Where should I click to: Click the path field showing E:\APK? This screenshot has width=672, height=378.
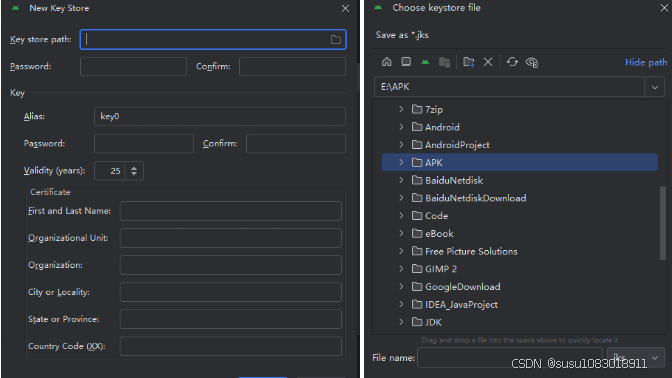510,87
